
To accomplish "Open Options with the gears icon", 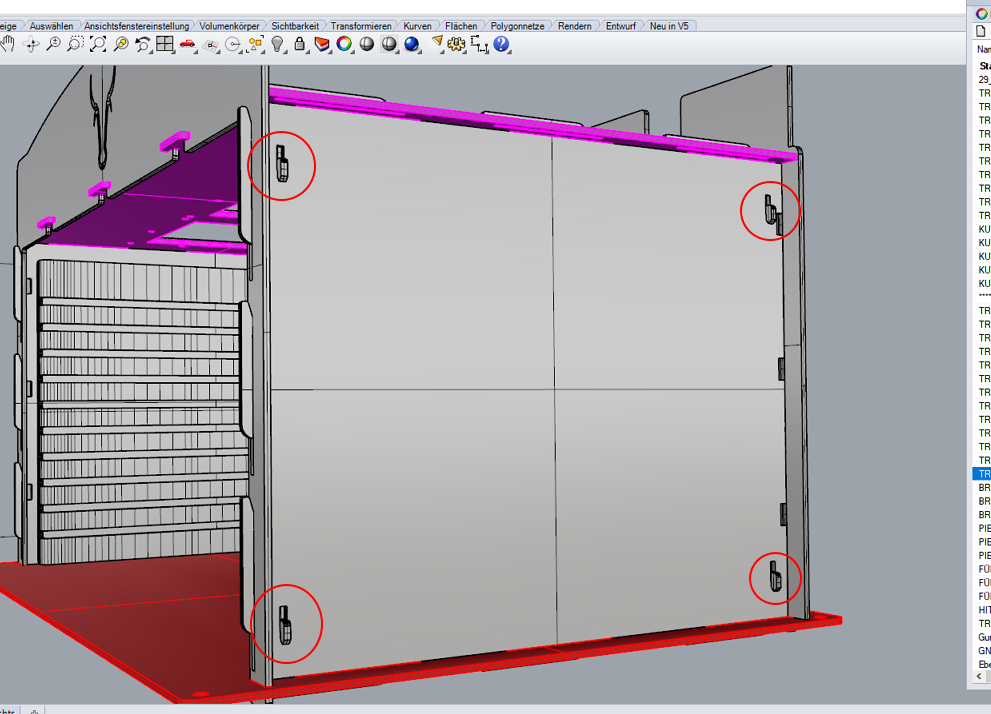I will click(x=457, y=44).
